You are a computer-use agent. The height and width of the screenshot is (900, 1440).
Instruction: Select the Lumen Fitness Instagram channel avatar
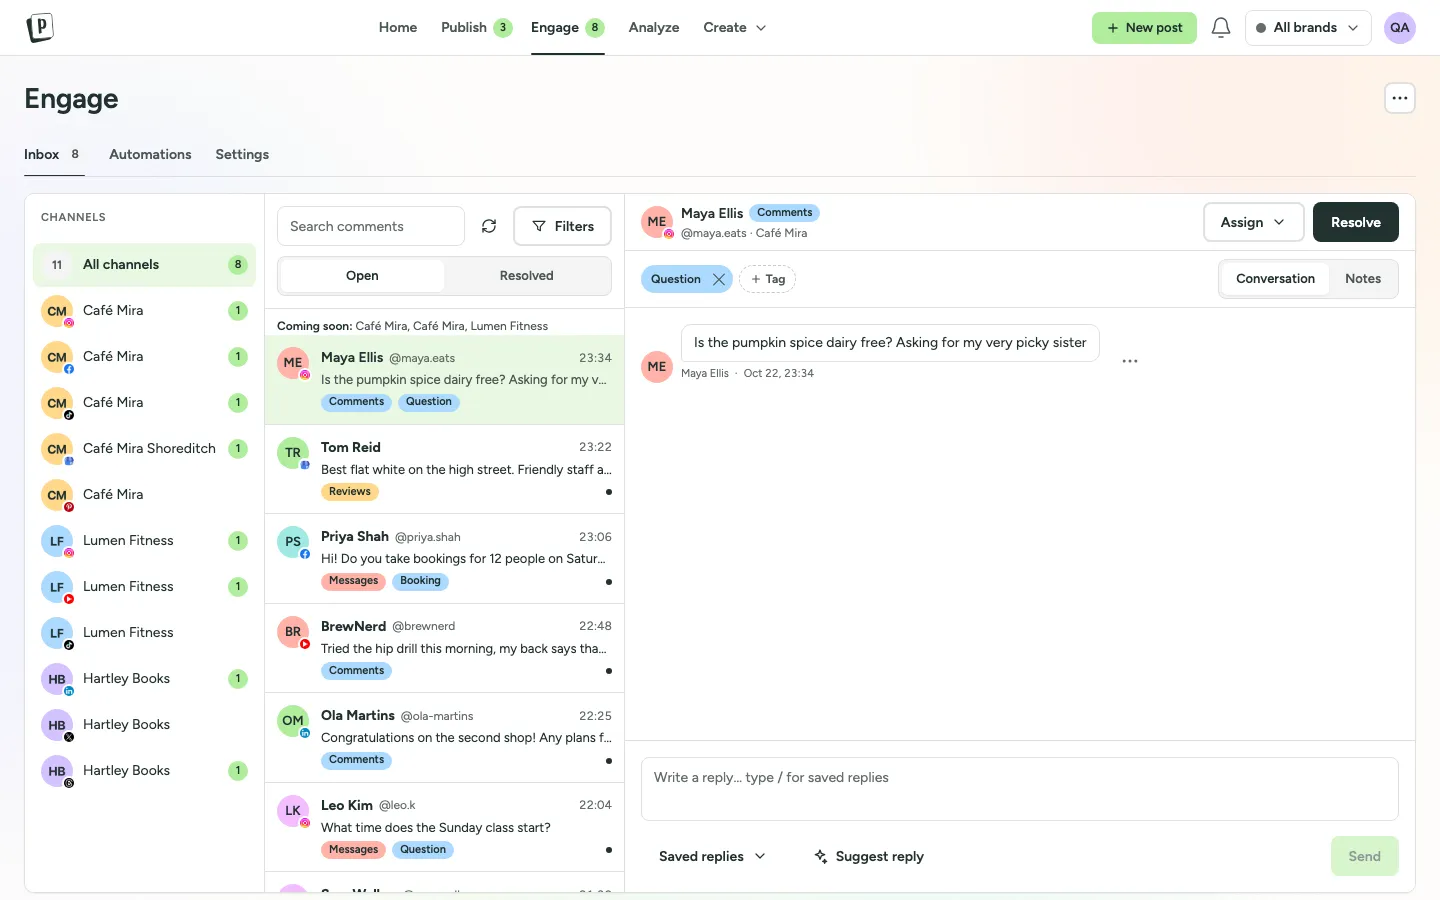pyautogui.click(x=57, y=541)
